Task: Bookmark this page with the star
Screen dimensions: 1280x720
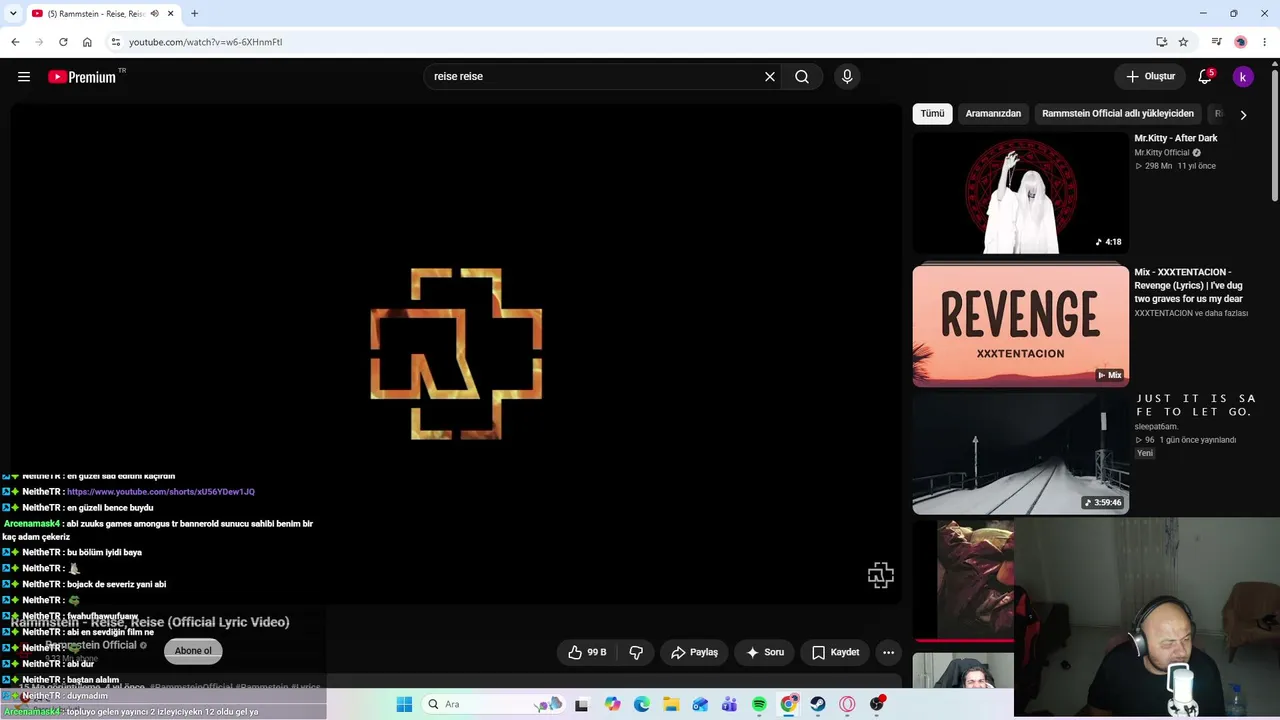Action: click(1183, 42)
